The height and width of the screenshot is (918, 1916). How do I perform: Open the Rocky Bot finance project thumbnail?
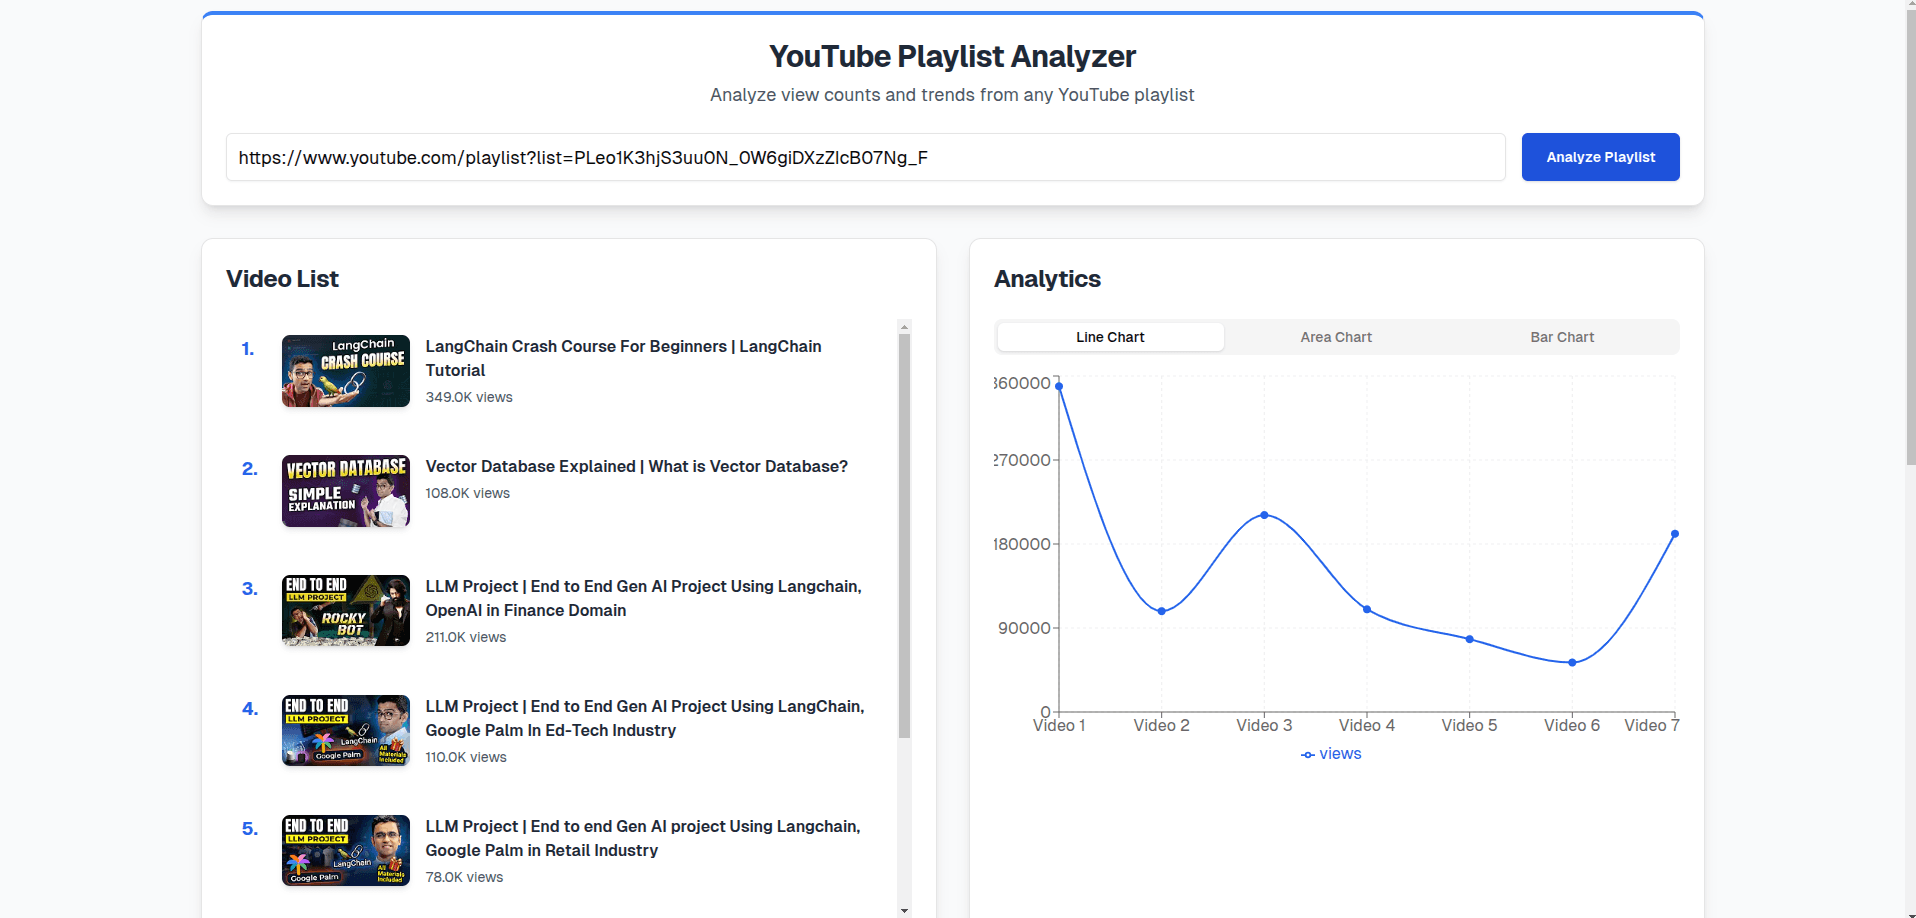click(346, 611)
